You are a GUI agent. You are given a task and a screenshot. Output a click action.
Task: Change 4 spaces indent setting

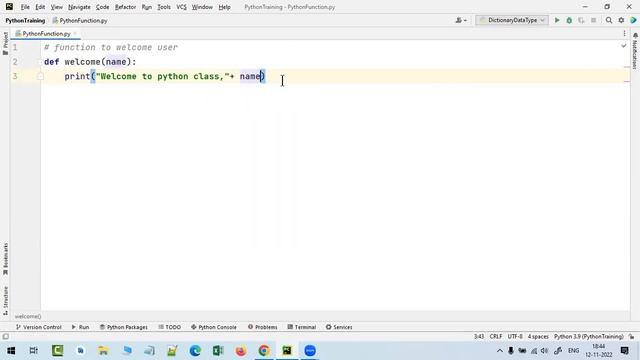click(538, 337)
